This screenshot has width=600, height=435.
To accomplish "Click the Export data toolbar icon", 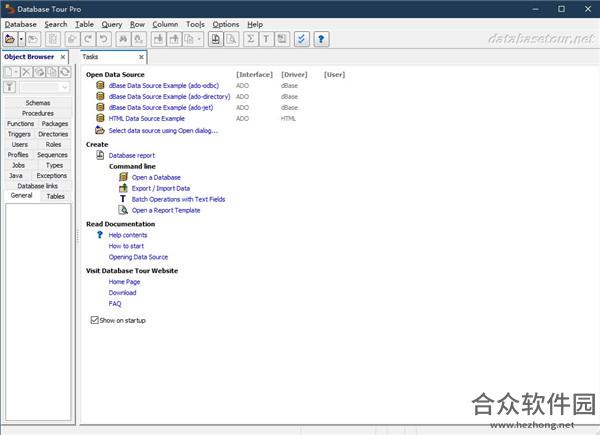I will [174, 39].
